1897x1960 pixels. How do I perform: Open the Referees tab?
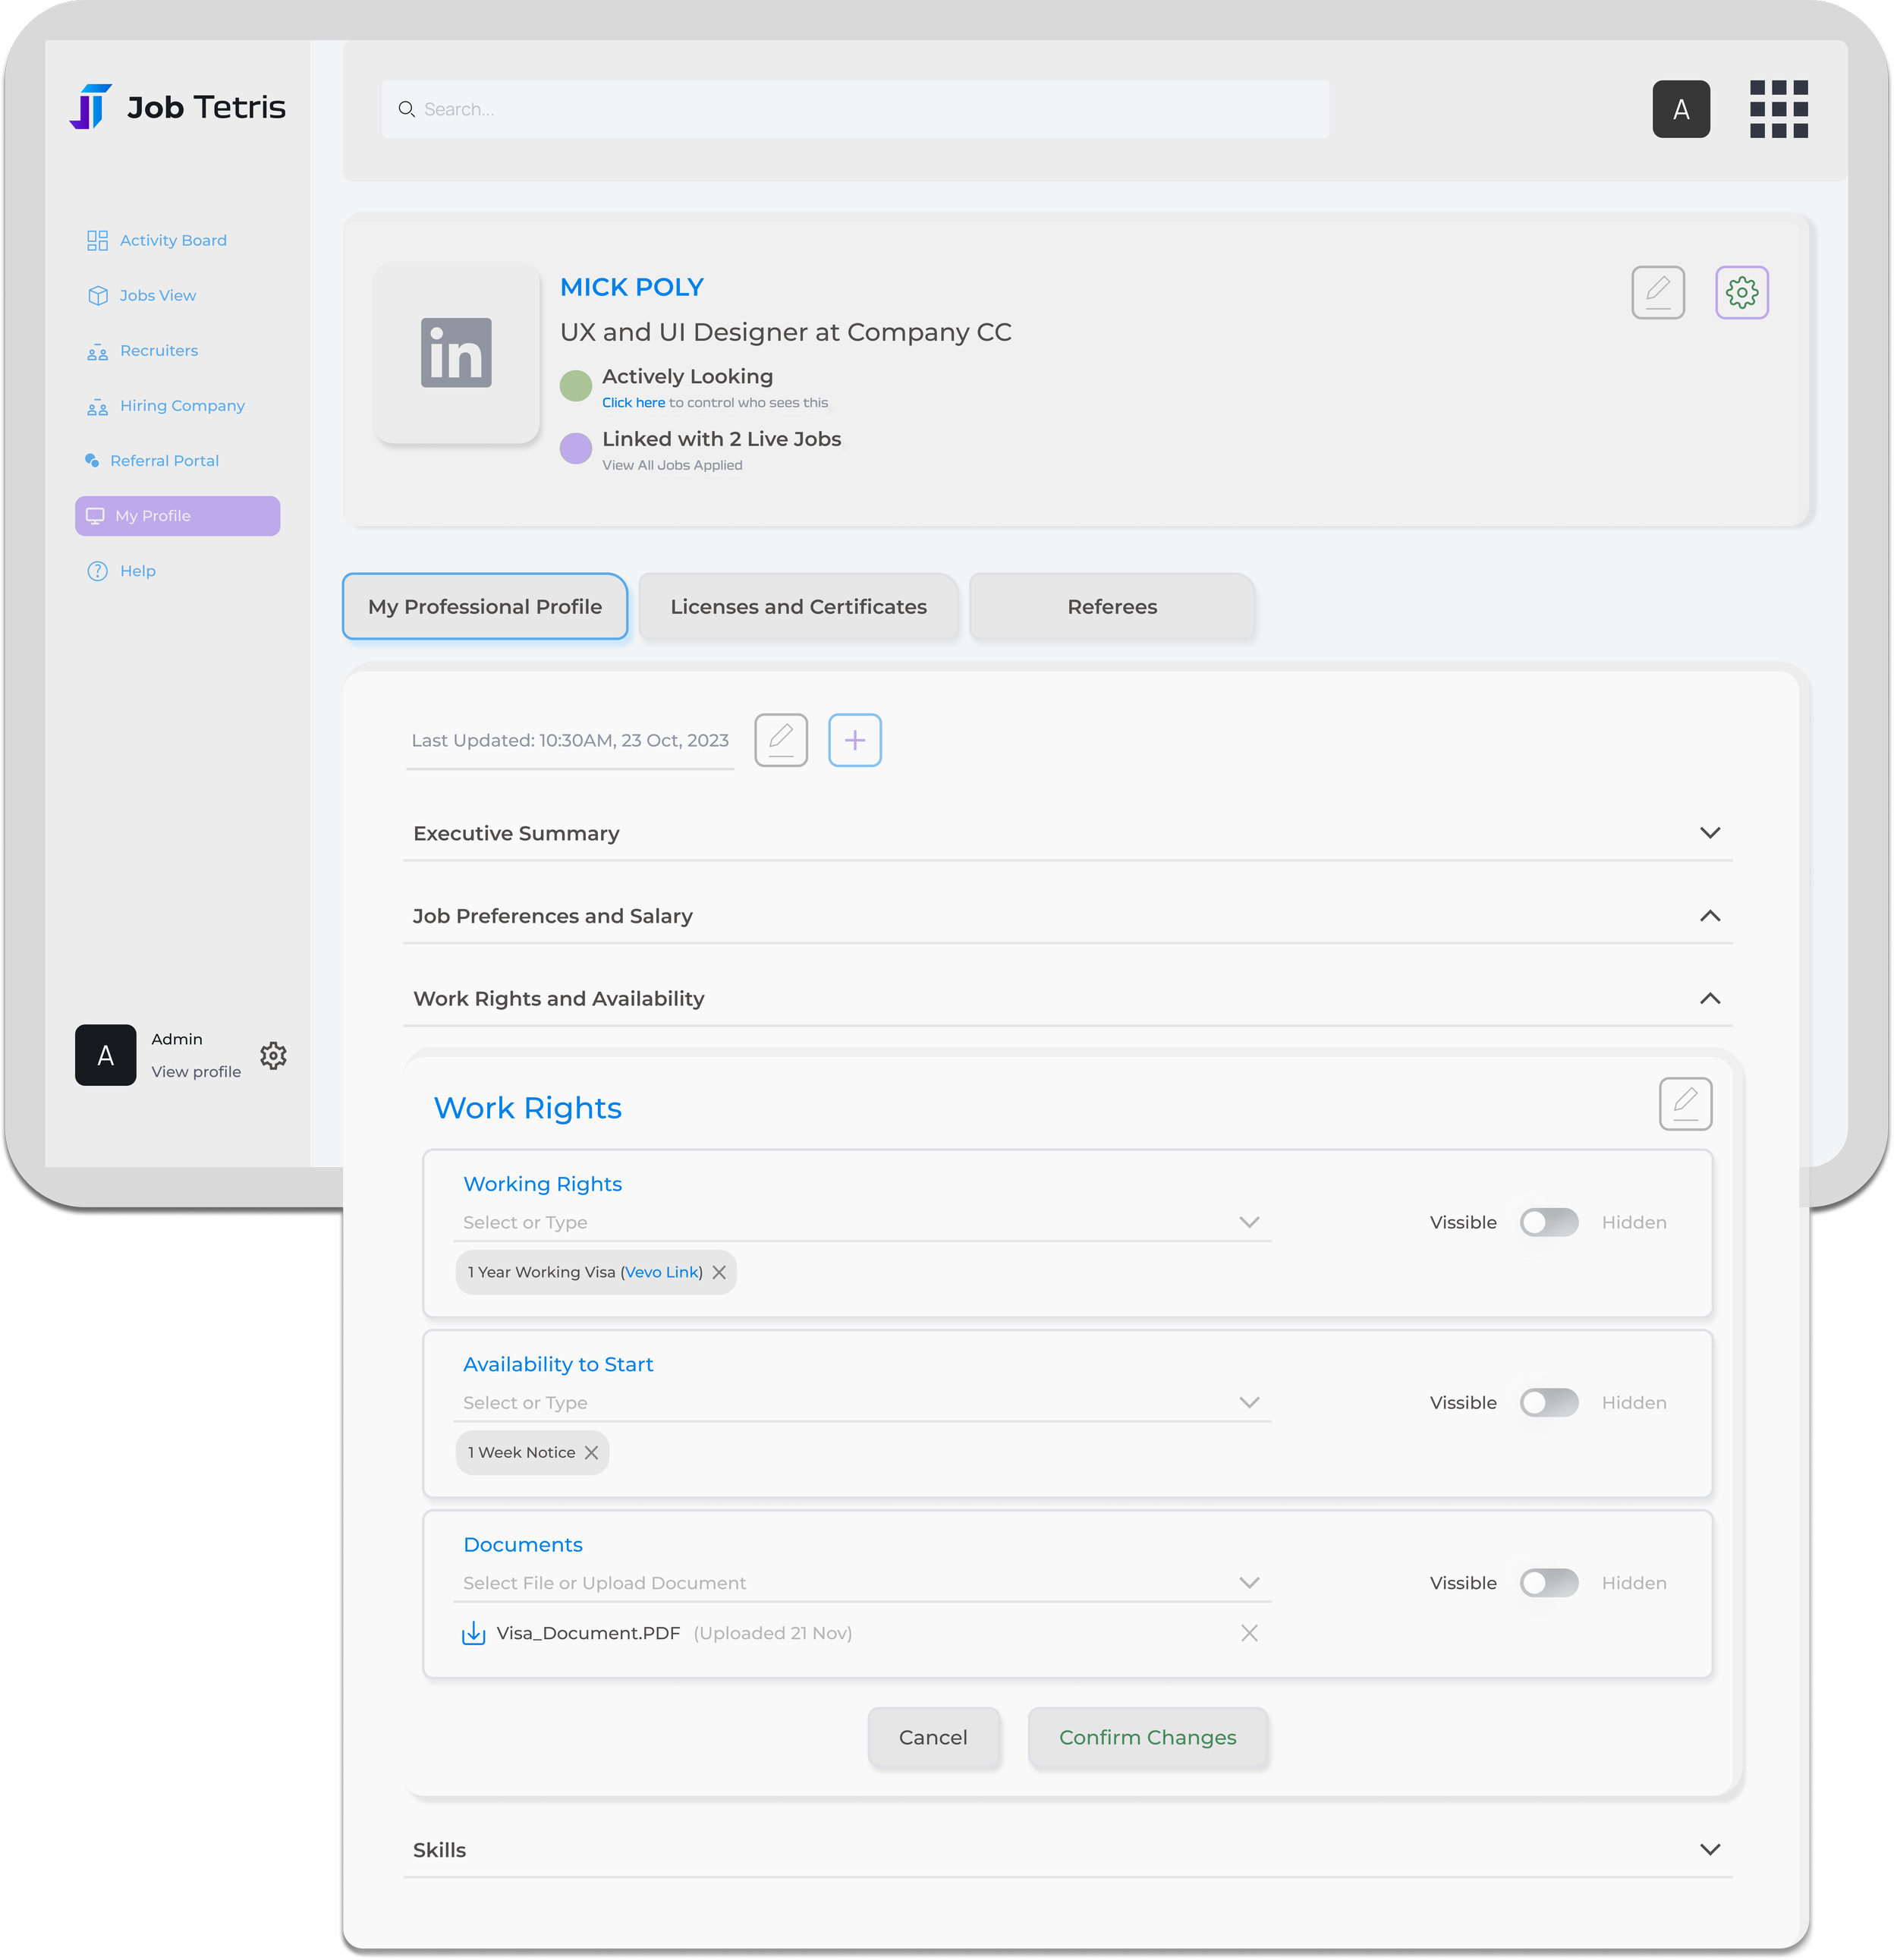pyautogui.click(x=1112, y=606)
